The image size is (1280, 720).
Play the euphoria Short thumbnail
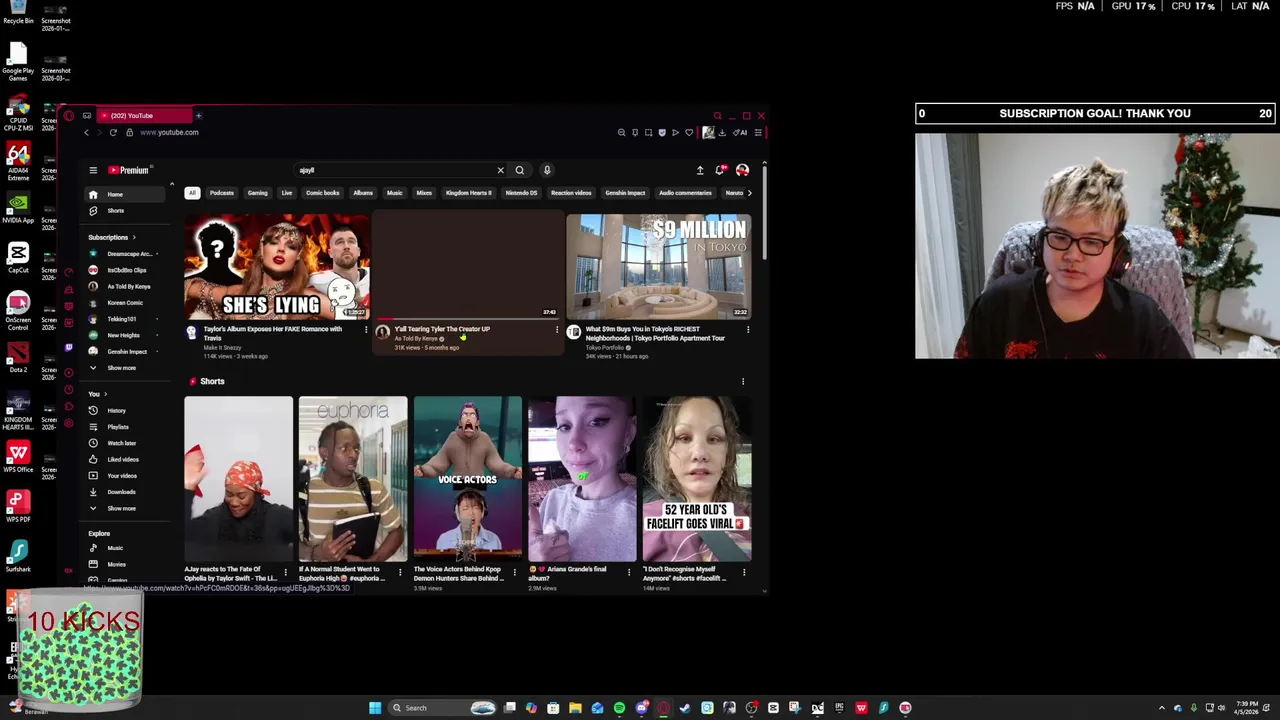(353, 479)
